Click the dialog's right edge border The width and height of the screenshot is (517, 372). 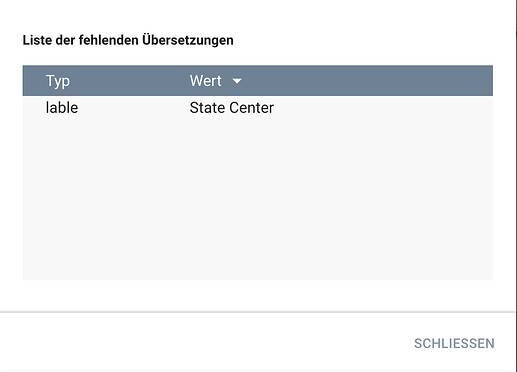coord(516,186)
